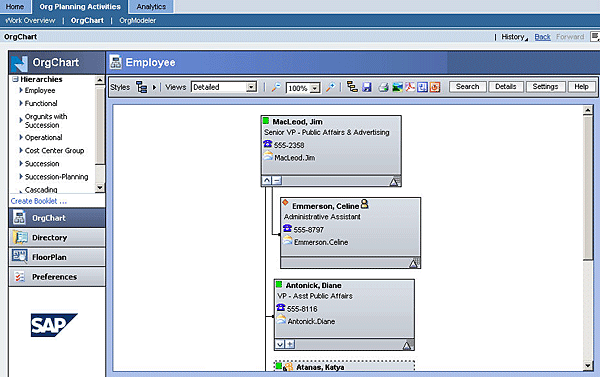Image resolution: width=600 pixels, height=377 pixels.
Task: Click the chart structure toolbar icon
Action: 352,87
